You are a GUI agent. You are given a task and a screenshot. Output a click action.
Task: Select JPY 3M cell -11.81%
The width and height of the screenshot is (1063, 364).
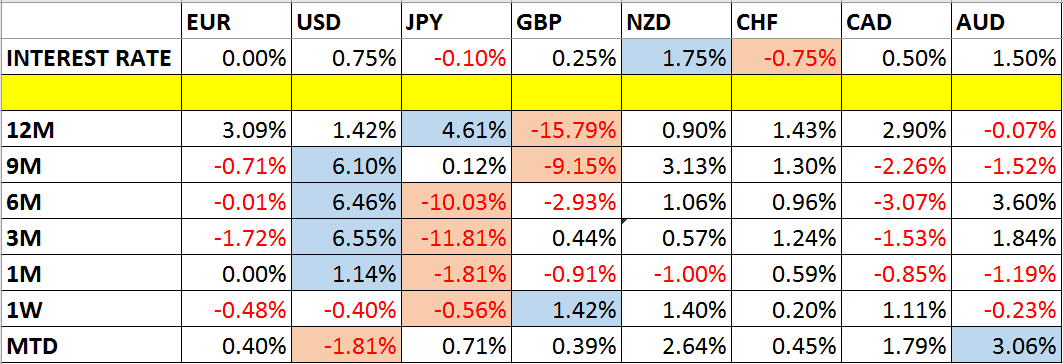(456, 237)
